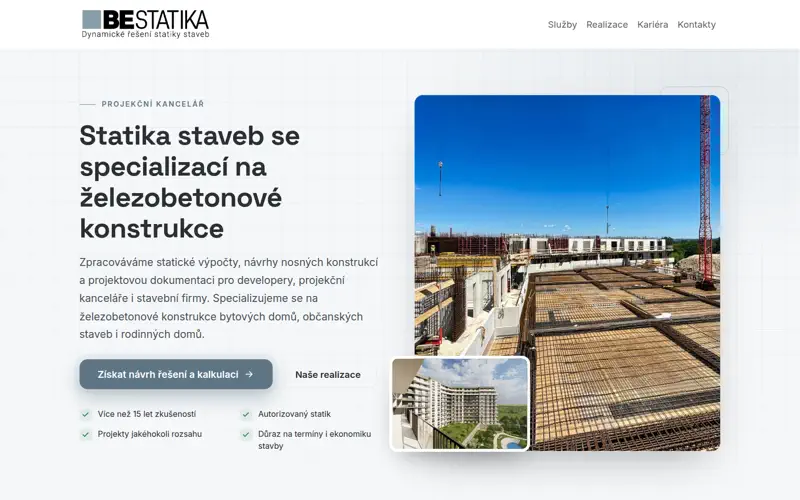Image resolution: width=800 pixels, height=500 pixels.
Task: Open the Služby menu item
Action: pyautogui.click(x=562, y=24)
